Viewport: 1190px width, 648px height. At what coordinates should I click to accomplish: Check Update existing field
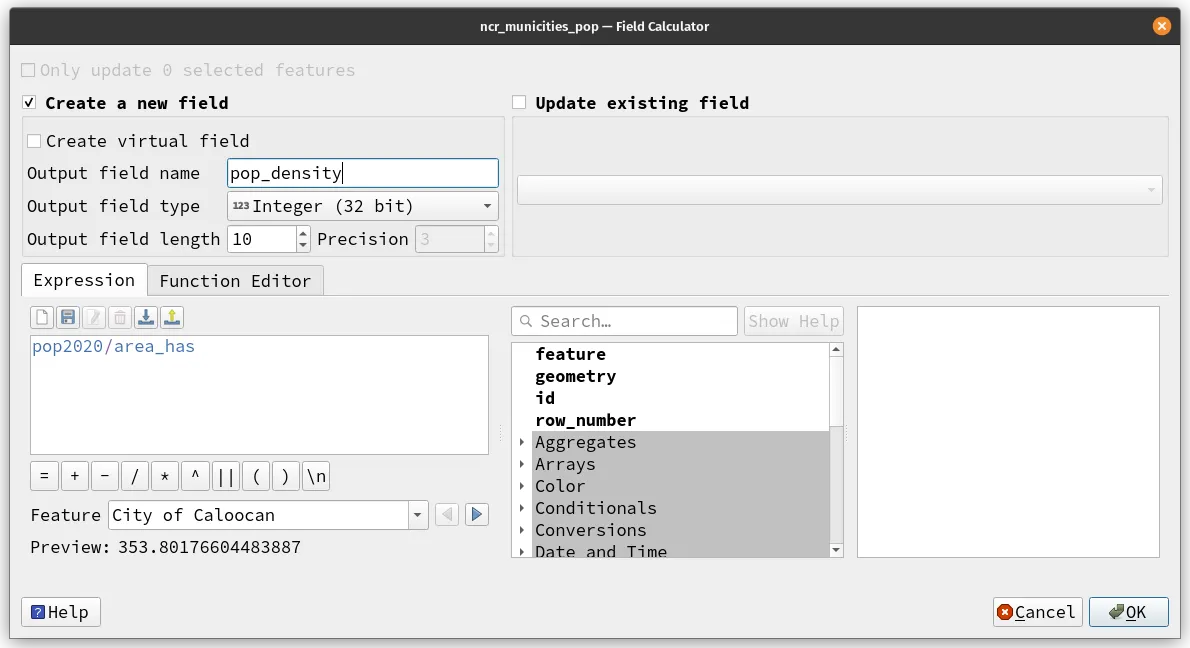pyautogui.click(x=519, y=101)
